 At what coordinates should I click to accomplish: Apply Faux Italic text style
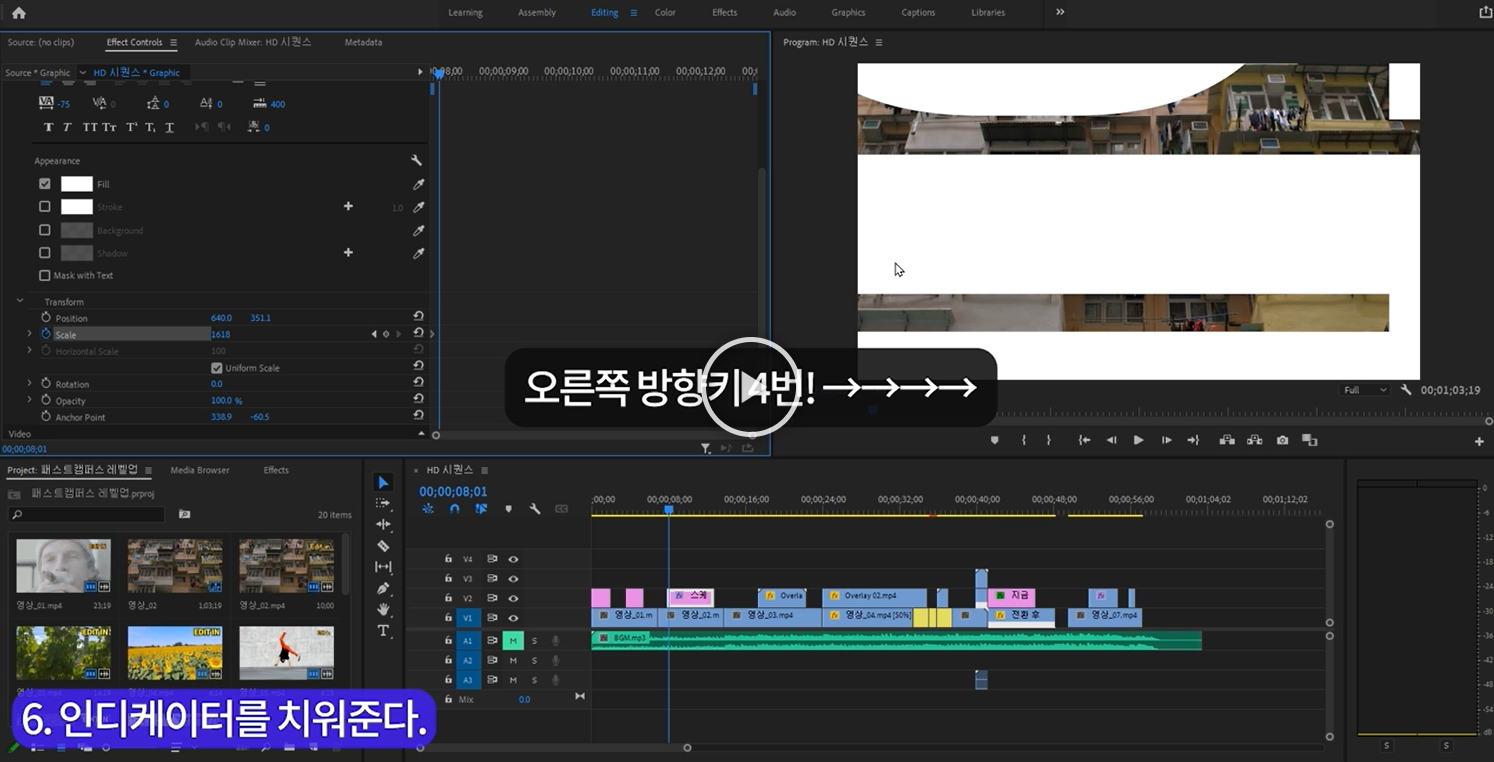[x=67, y=127]
